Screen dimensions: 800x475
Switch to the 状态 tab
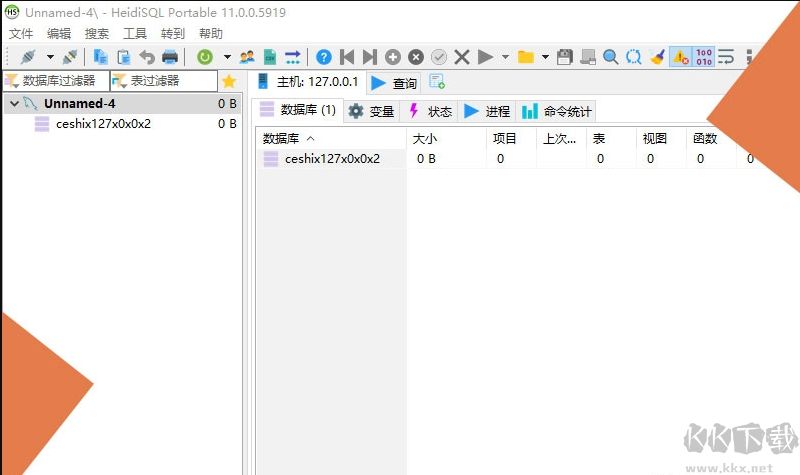pos(430,111)
